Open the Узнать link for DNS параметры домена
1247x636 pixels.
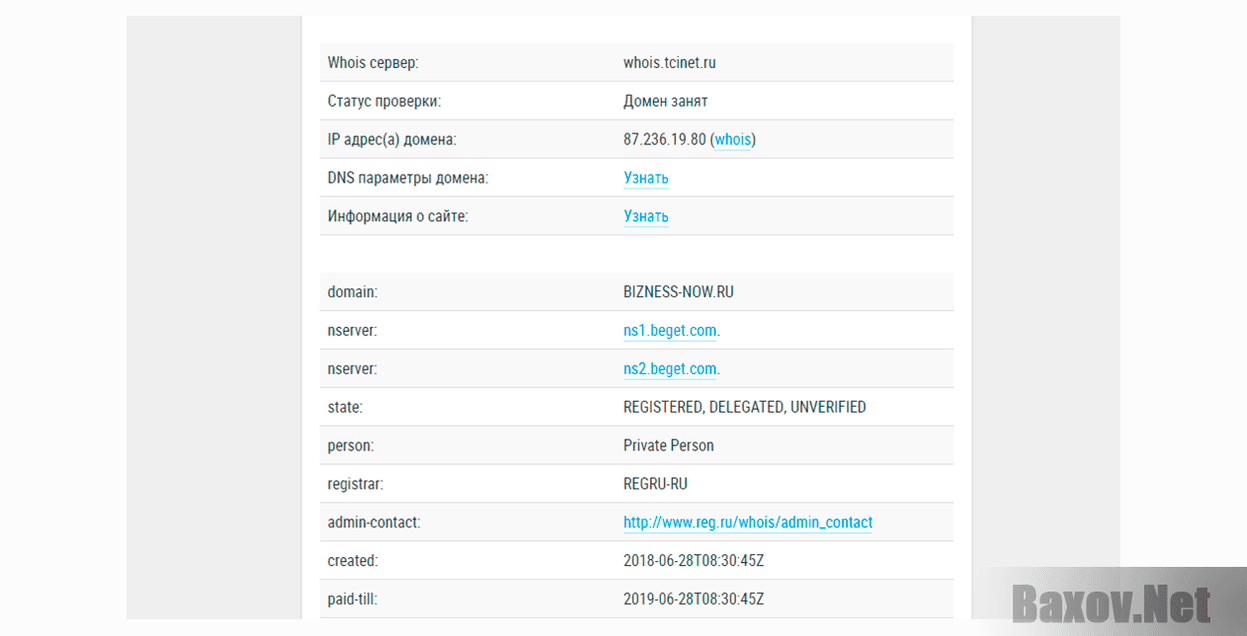point(646,178)
